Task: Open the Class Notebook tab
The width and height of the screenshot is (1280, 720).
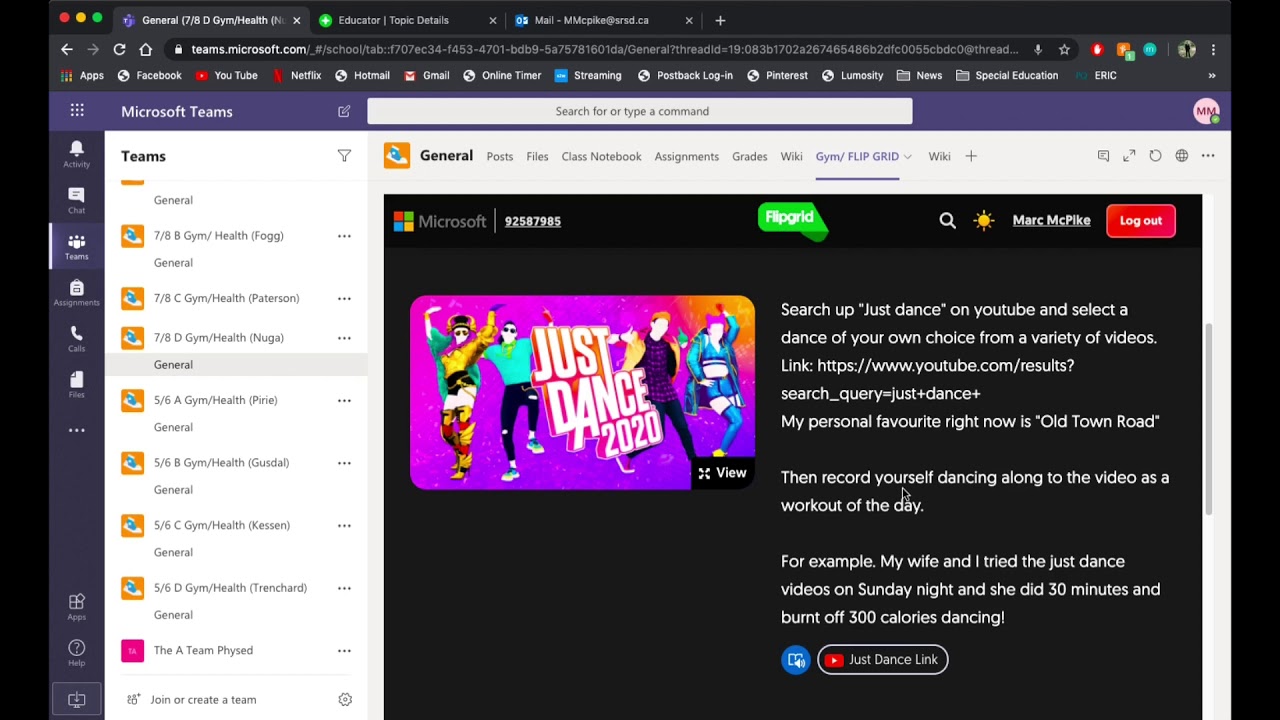Action: (x=601, y=156)
